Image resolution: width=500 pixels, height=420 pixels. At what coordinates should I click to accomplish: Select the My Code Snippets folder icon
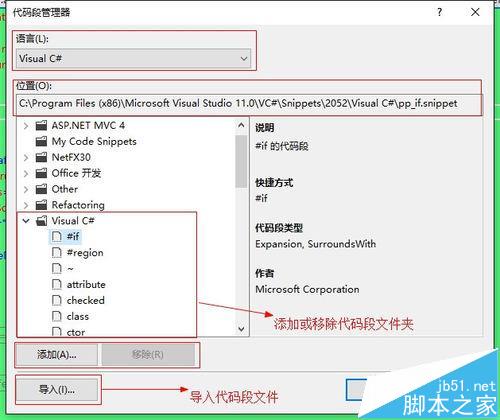click(x=41, y=142)
